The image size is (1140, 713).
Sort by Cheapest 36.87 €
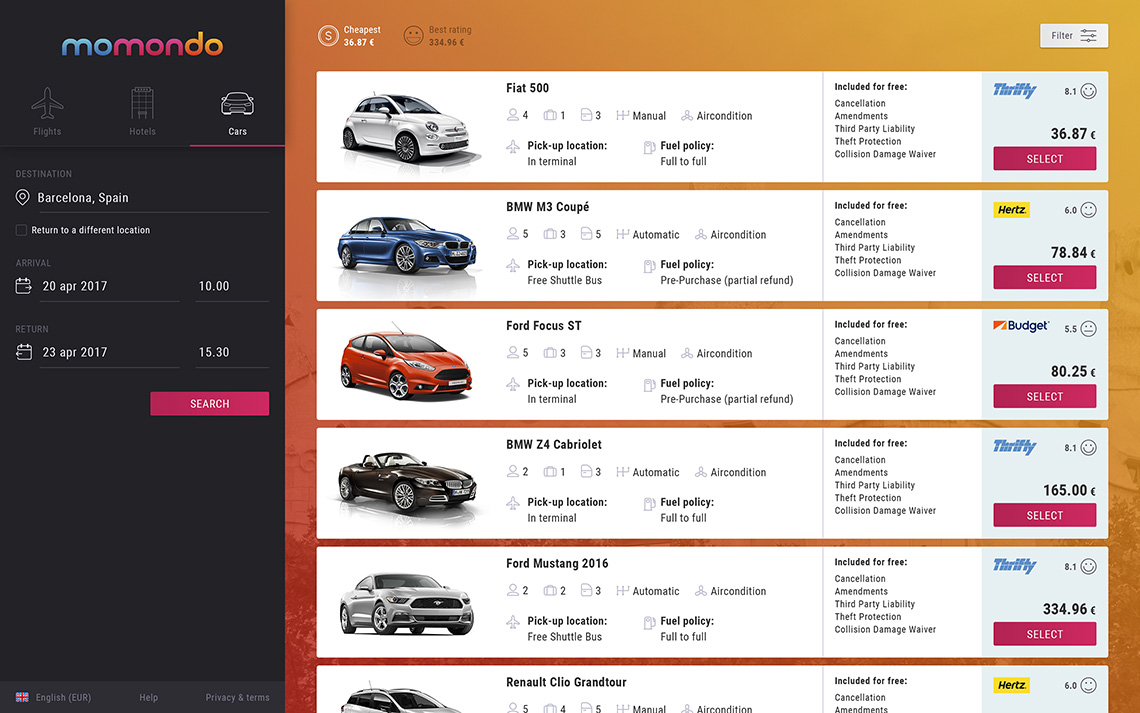[x=350, y=36]
